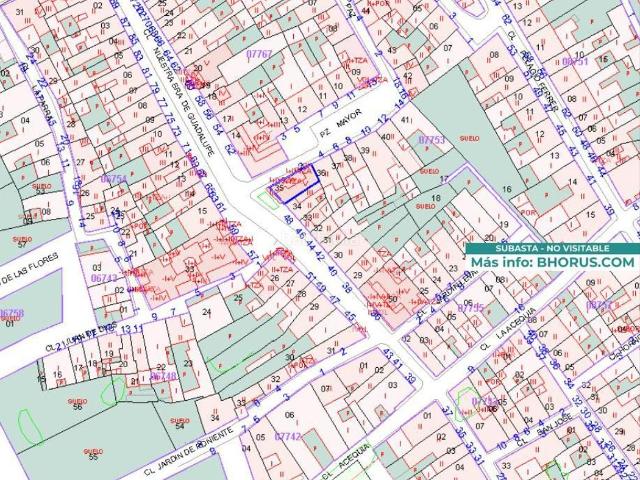Select the block number 07742 label

point(287,437)
